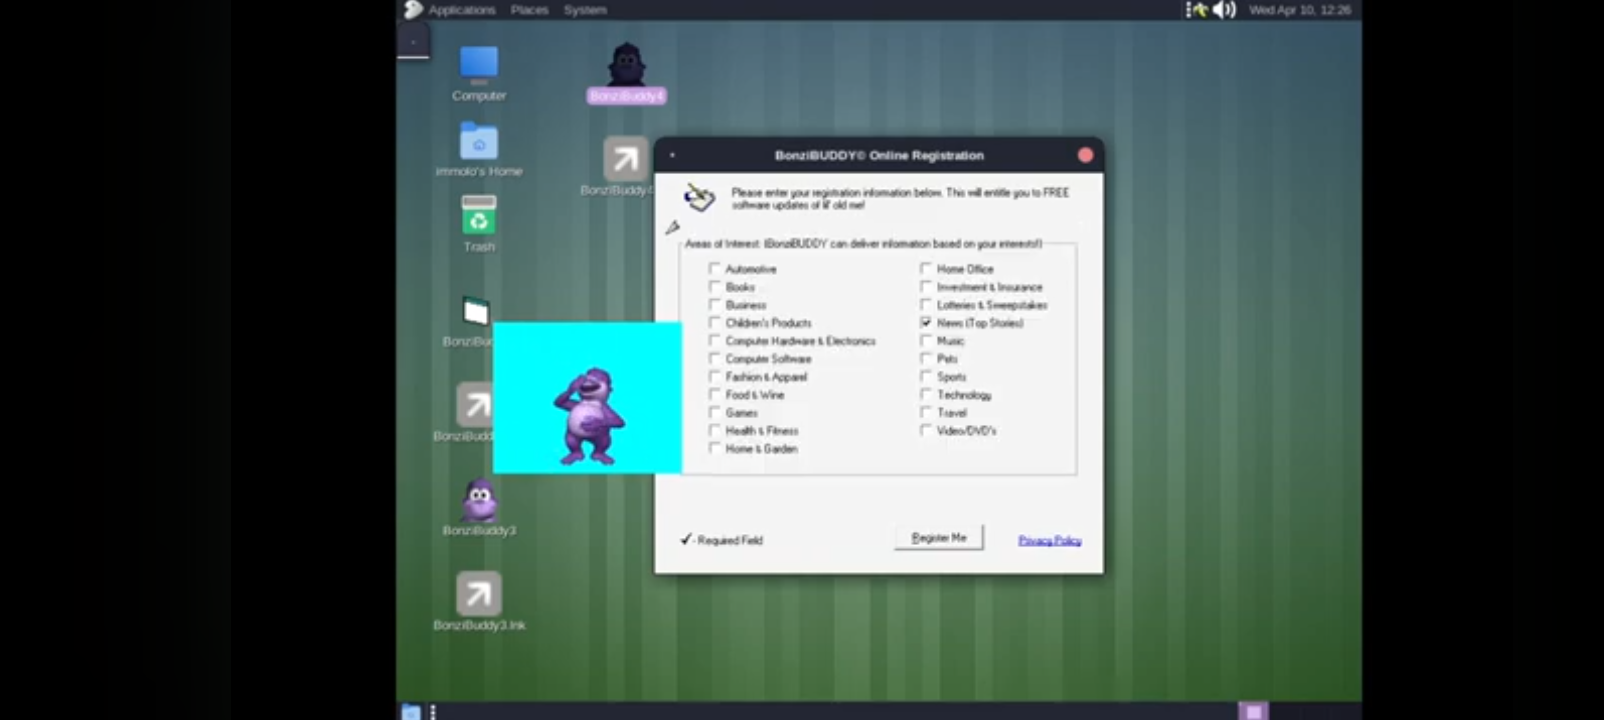Click the pen icon in registration dialog header

[699, 197]
